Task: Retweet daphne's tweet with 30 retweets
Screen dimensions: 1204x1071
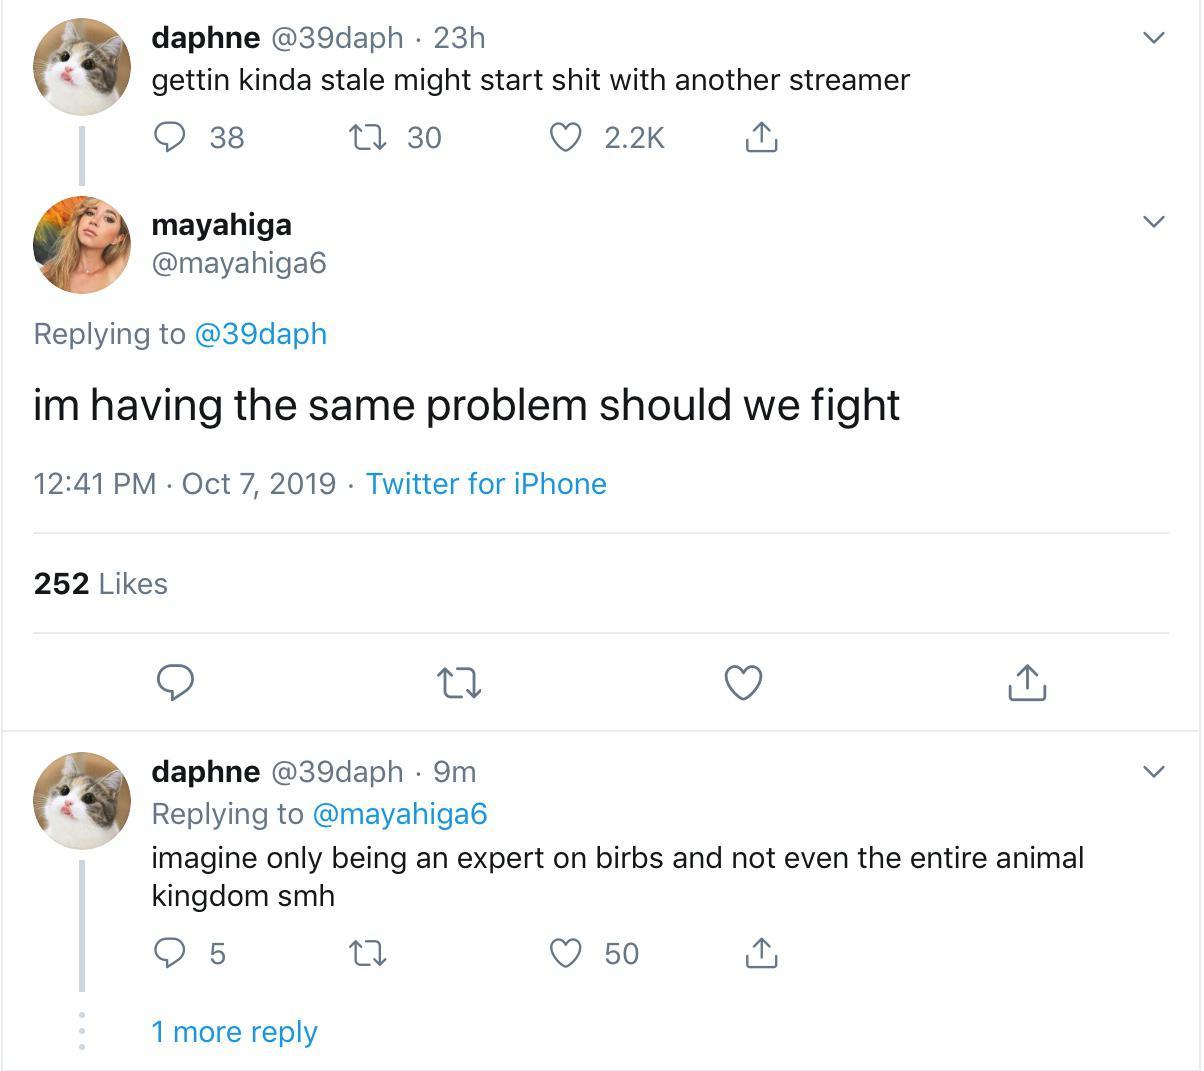Action: 369,137
